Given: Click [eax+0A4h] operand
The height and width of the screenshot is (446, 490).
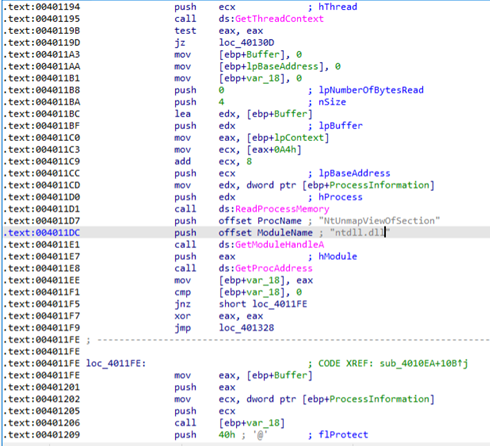Looking at the screenshot, I should tap(274, 150).
